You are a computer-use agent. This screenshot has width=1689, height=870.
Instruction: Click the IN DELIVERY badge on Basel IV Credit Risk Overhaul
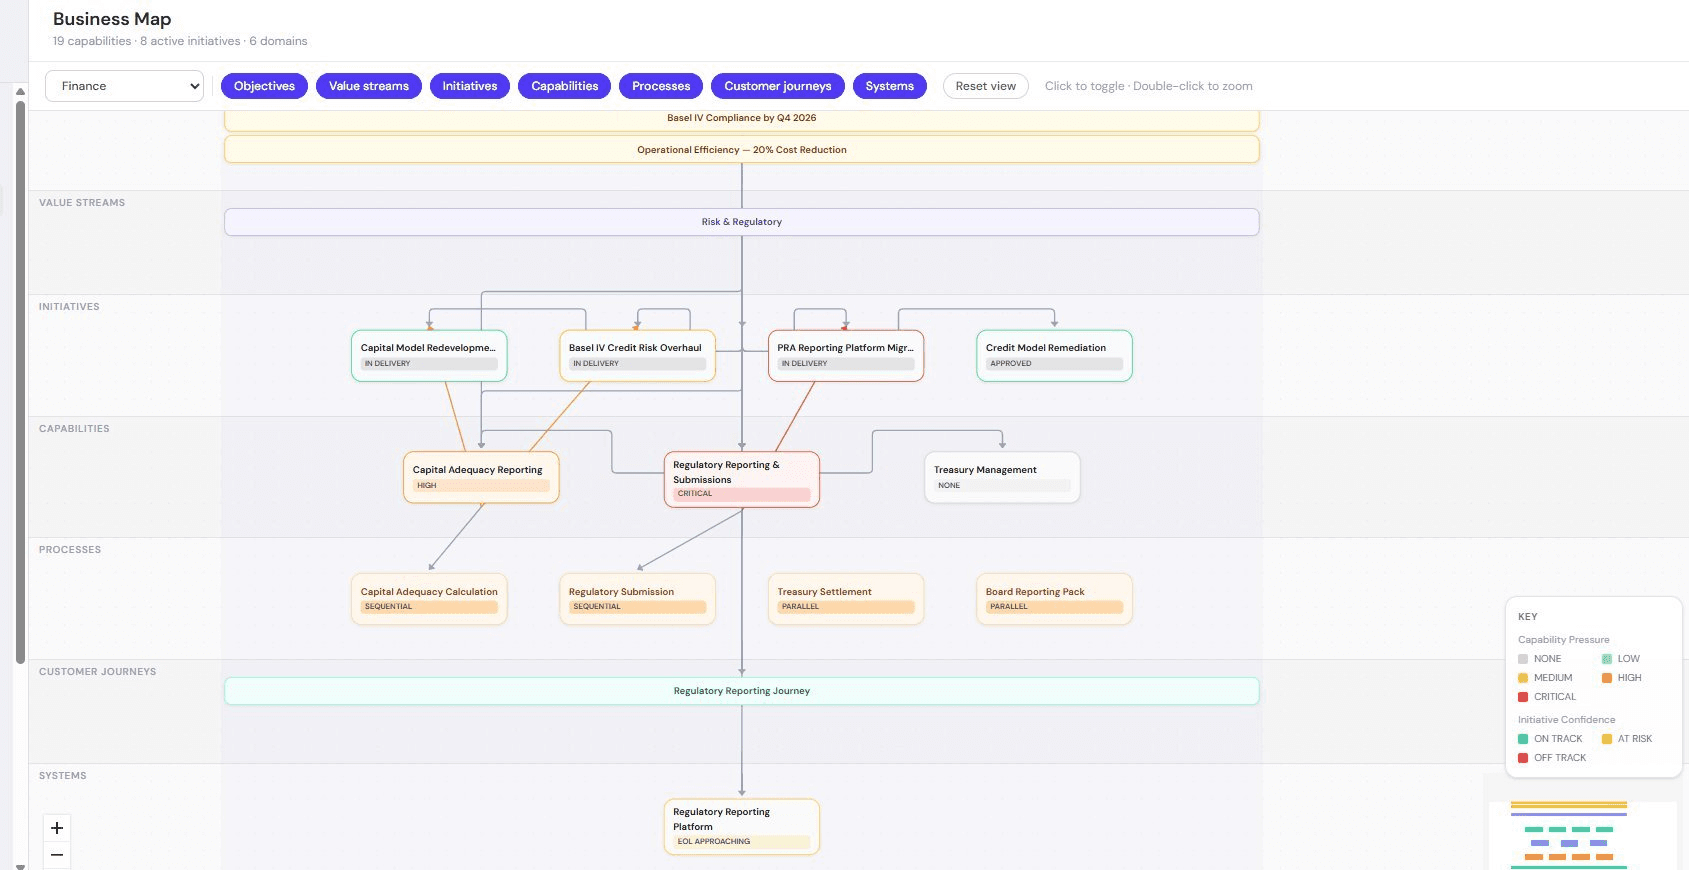pos(637,364)
